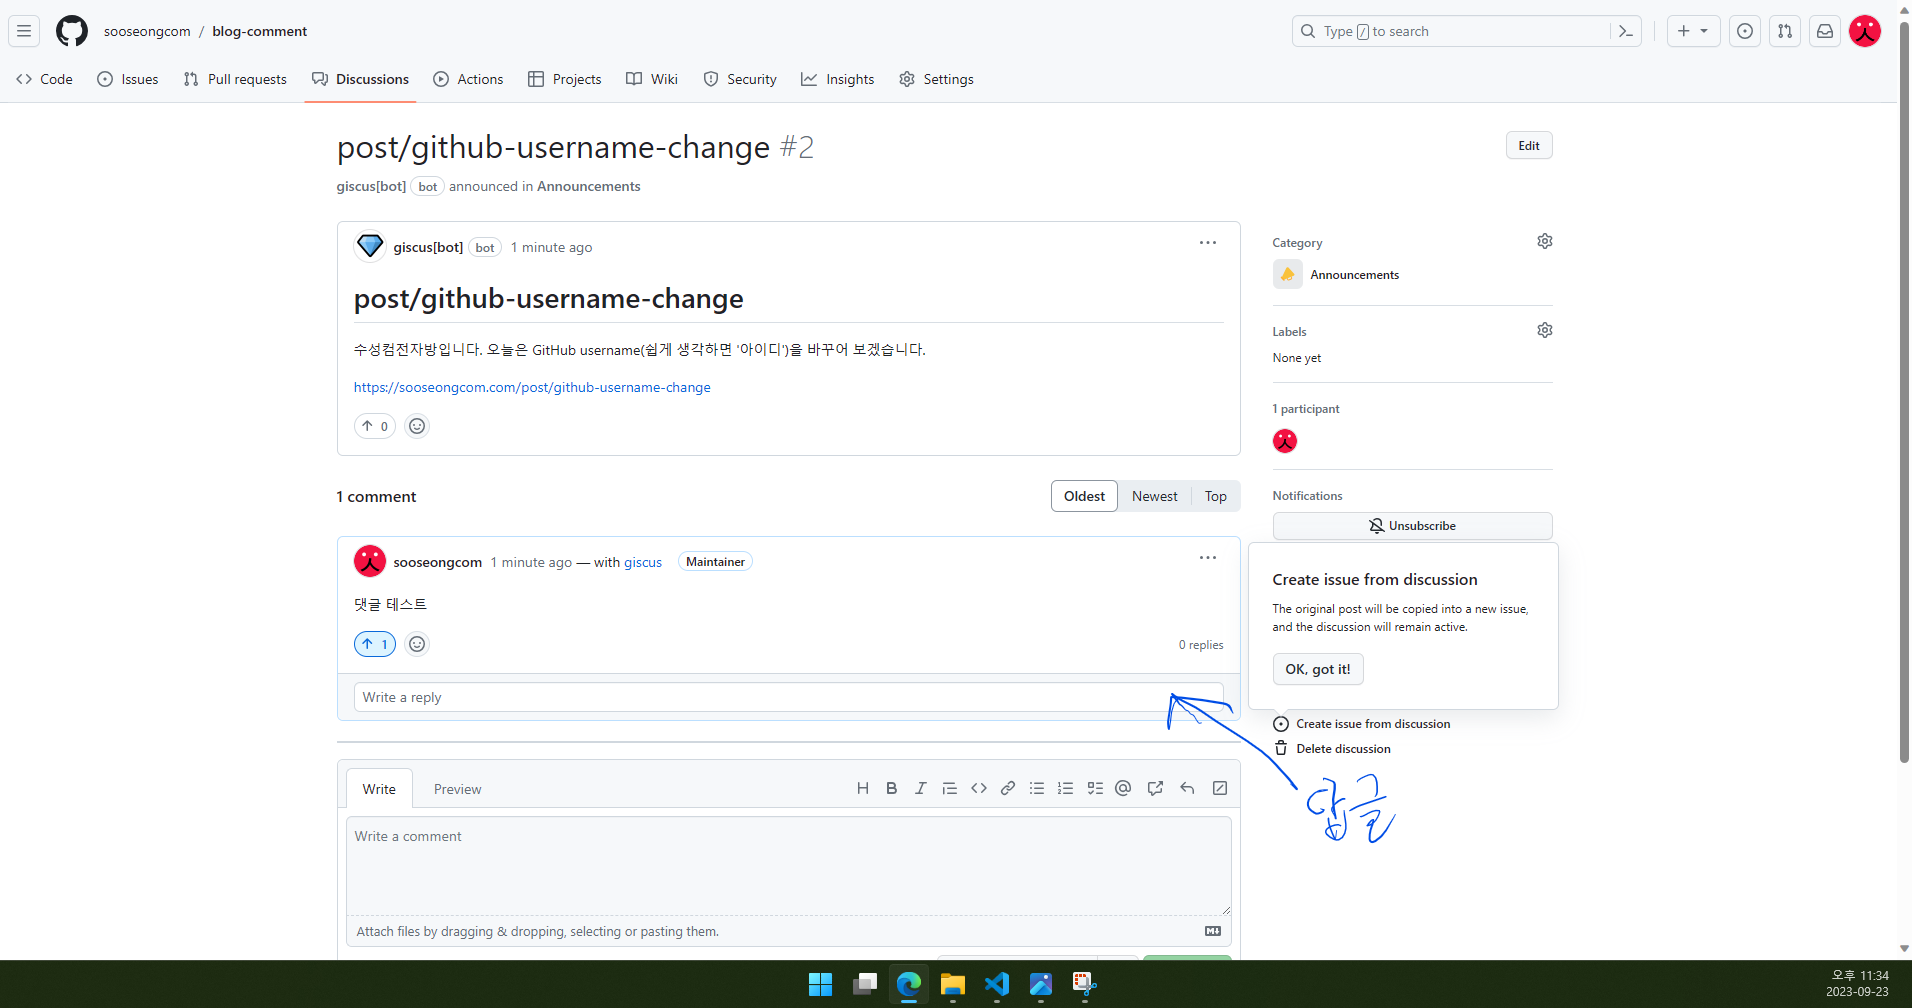Open the Code tab
Image resolution: width=1912 pixels, height=1008 pixels.
45,79
